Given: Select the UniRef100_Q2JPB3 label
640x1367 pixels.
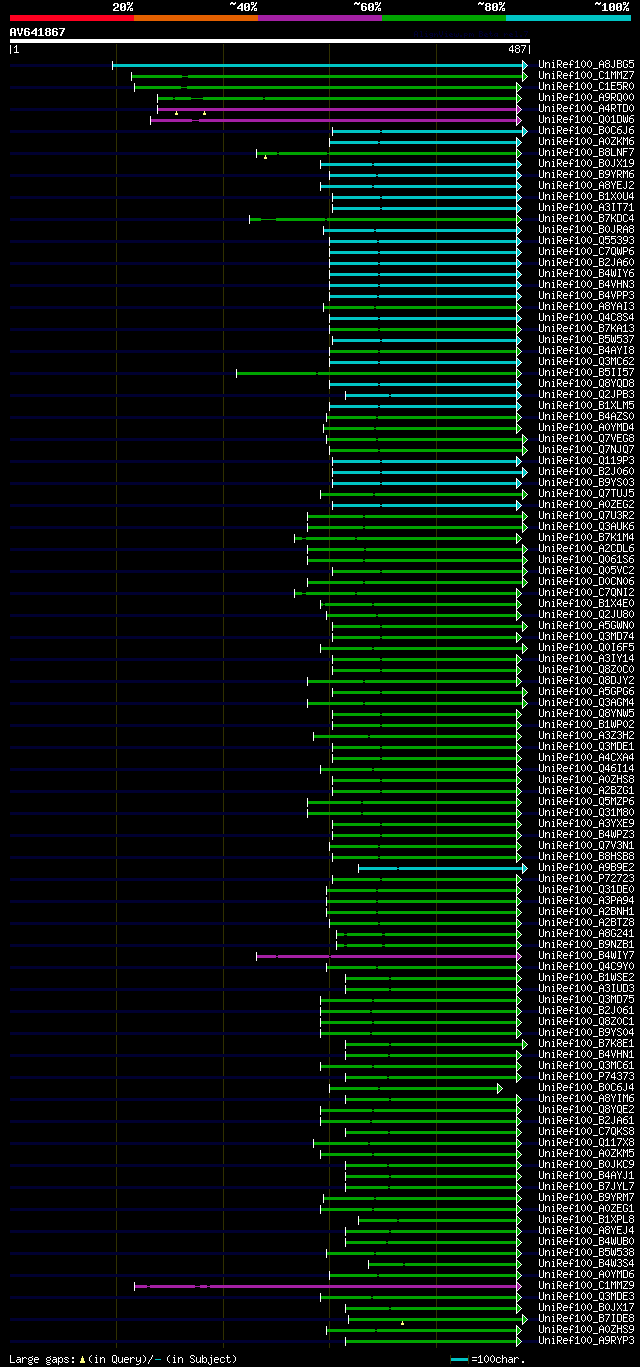Looking at the screenshot, I should [586, 395].
